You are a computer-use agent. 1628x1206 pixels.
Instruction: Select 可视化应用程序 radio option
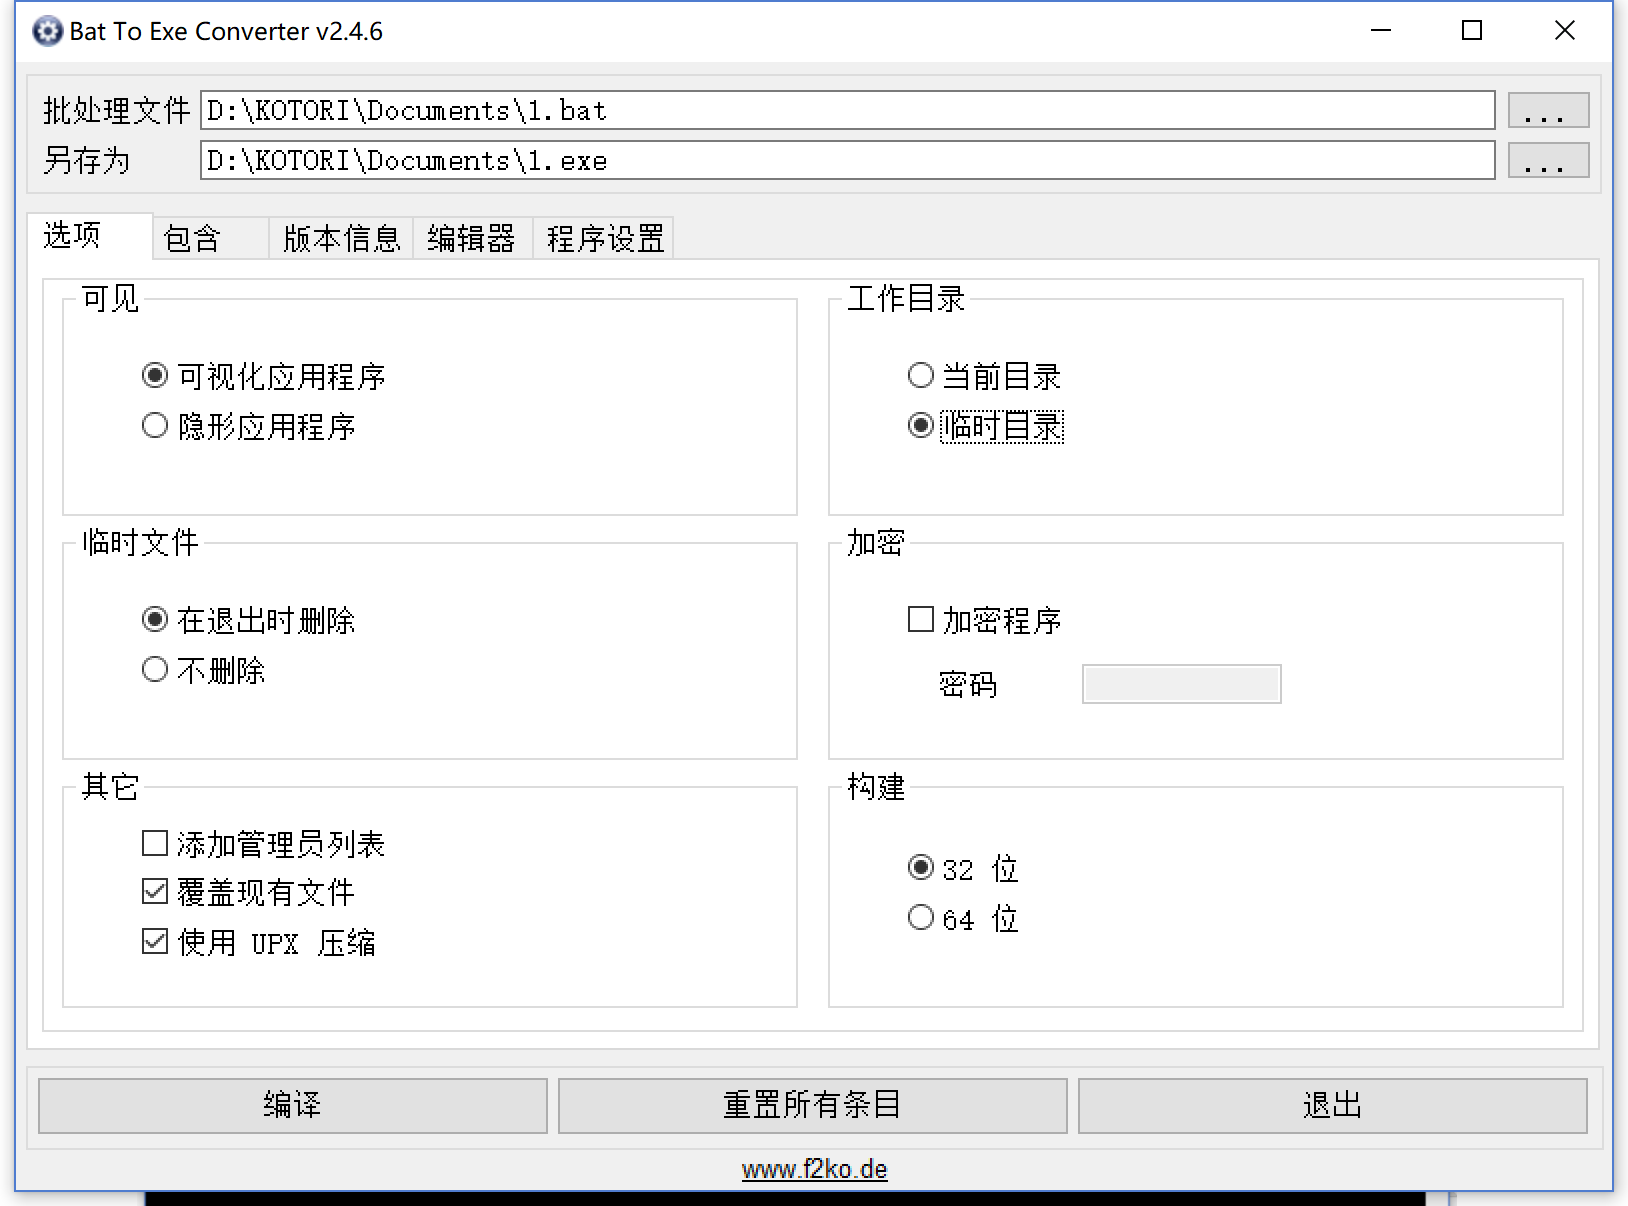264,376
